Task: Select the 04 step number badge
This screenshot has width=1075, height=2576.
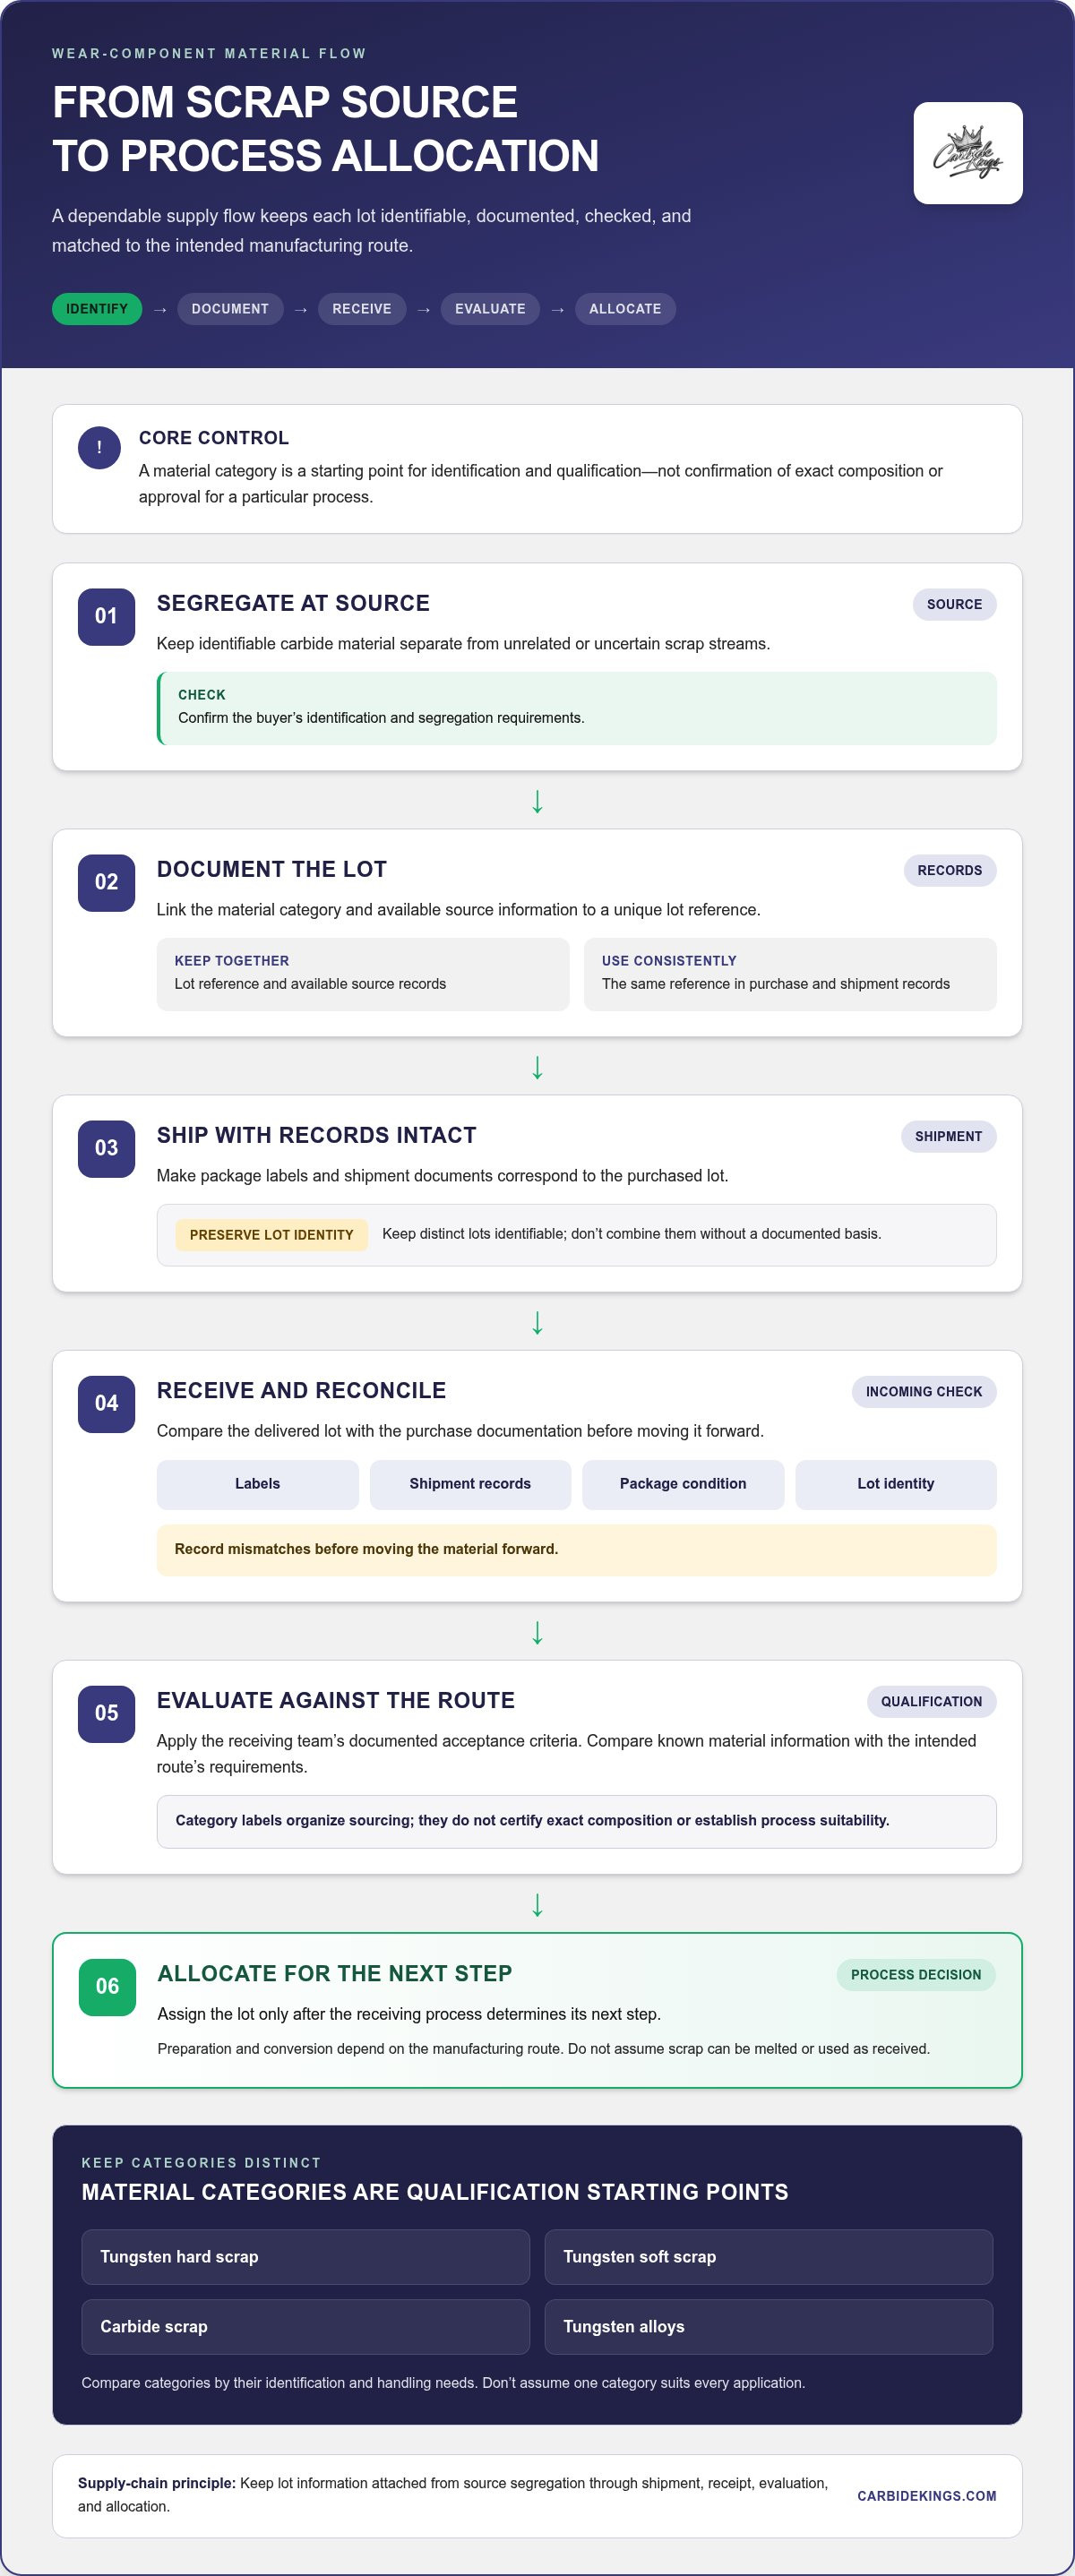Action: [106, 1403]
